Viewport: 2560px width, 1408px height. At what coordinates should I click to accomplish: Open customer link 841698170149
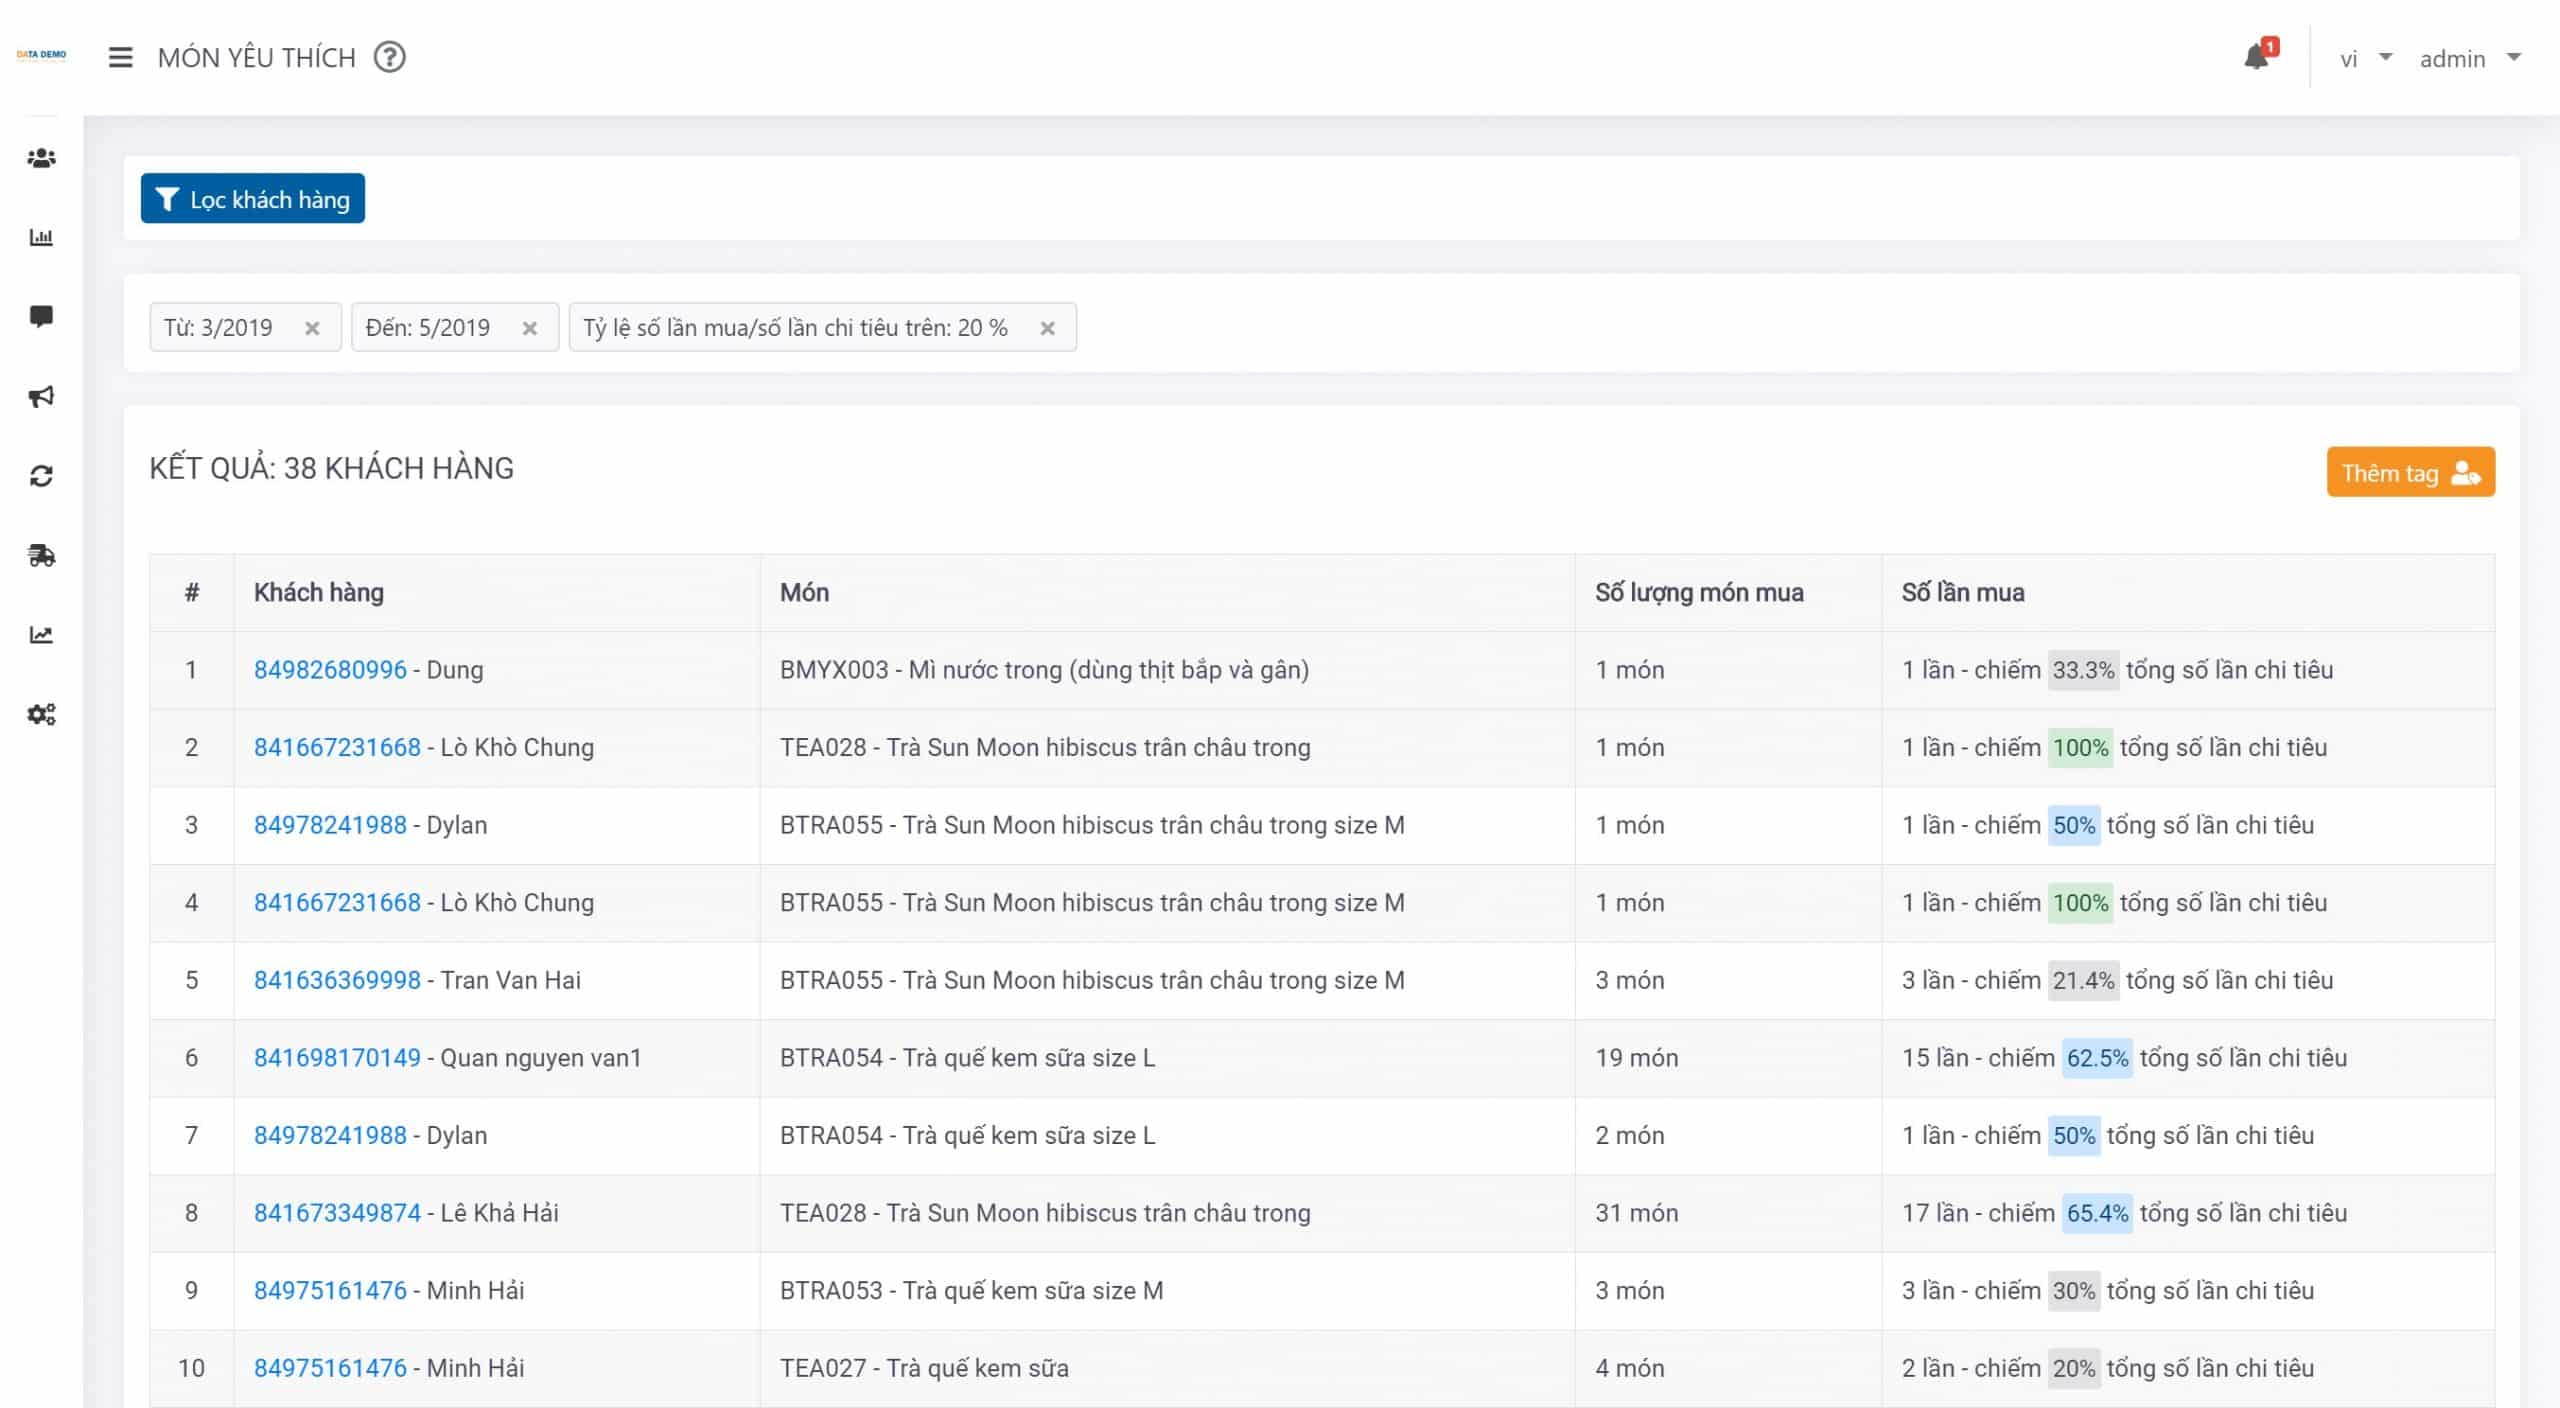tap(337, 1058)
